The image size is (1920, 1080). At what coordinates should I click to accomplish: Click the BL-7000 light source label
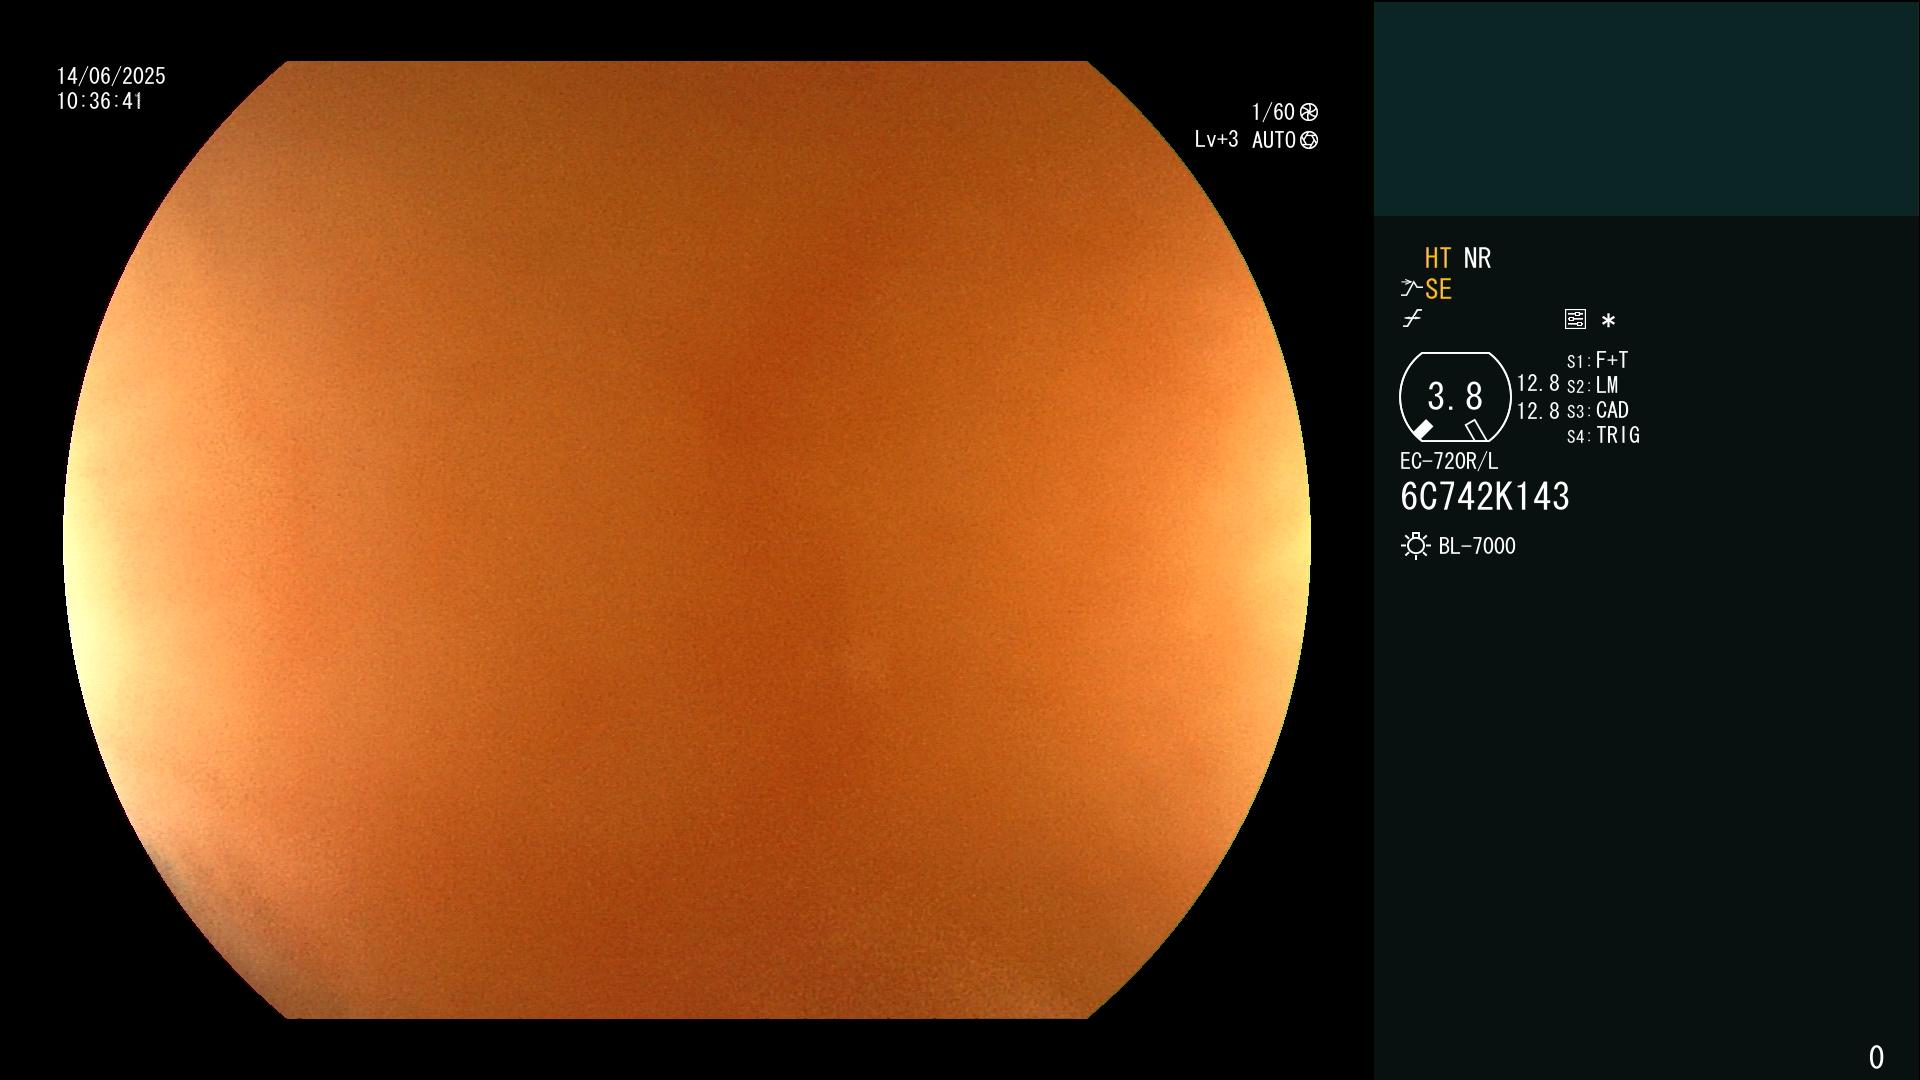[1477, 546]
